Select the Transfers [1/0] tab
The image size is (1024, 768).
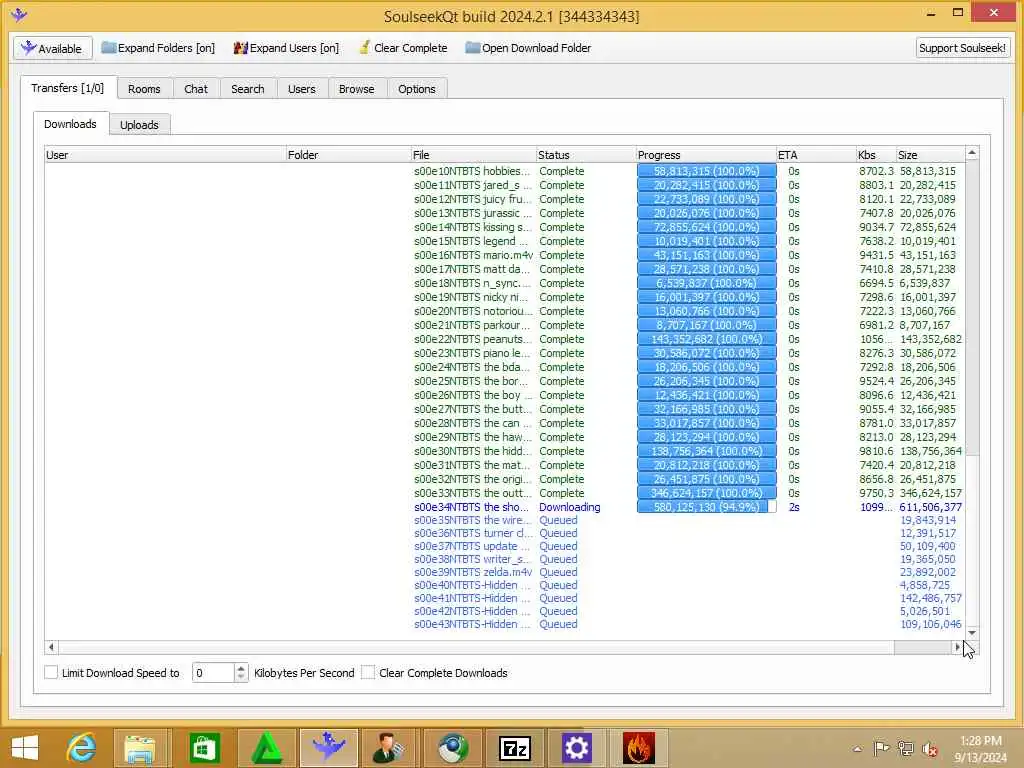[x=68, y=88]
